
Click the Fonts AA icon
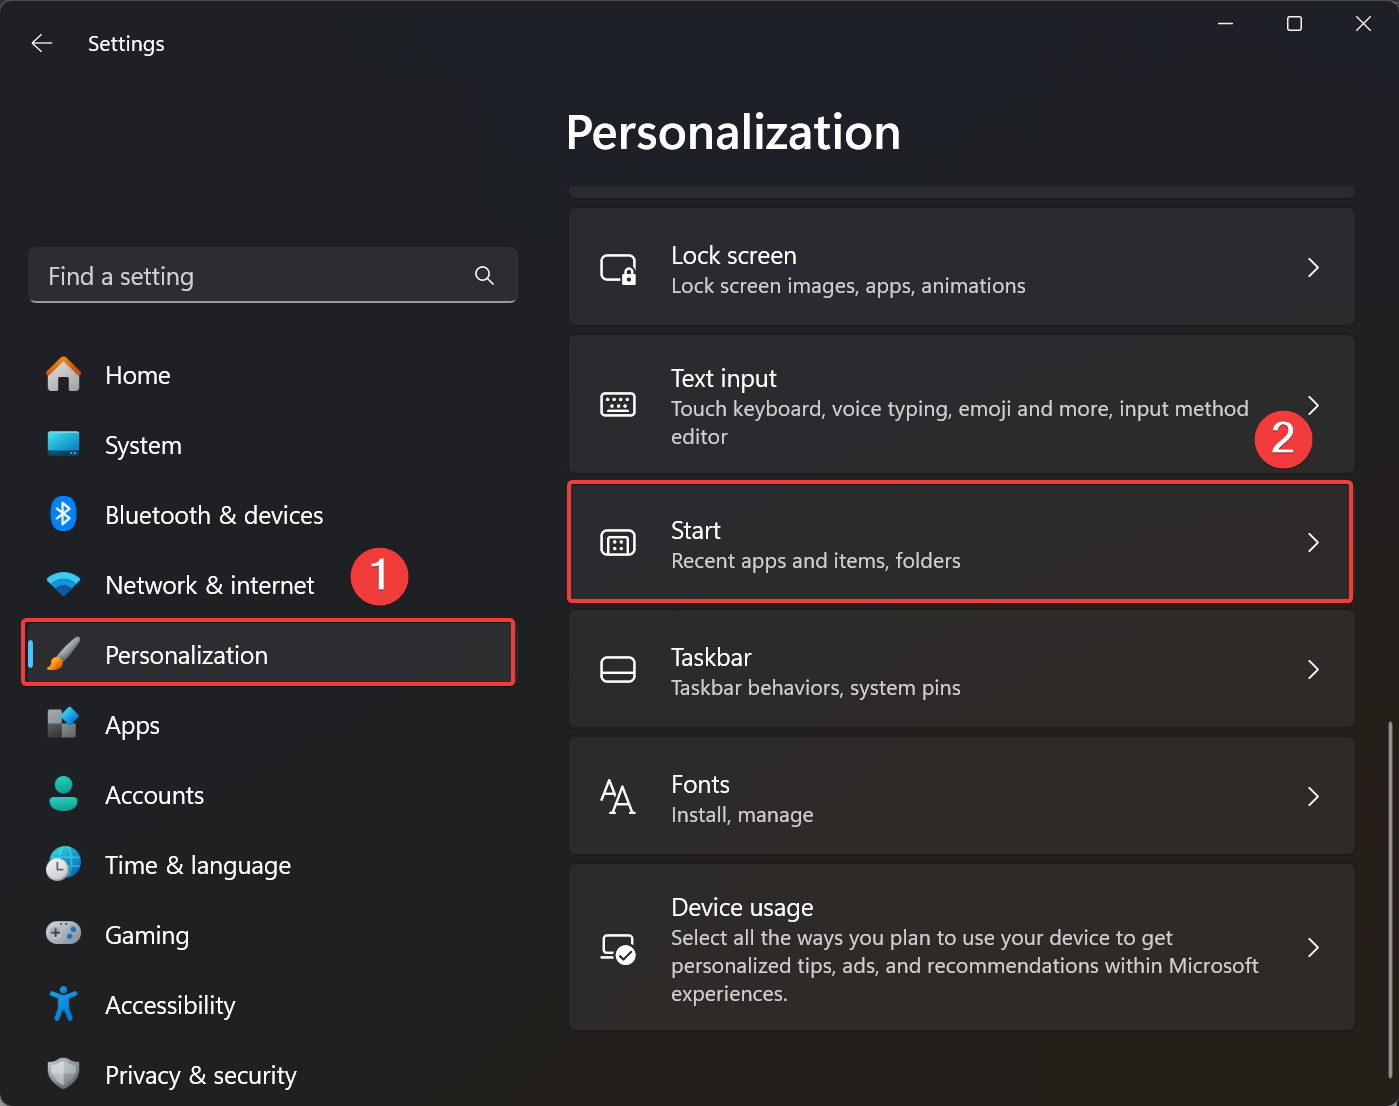(618, 797)
